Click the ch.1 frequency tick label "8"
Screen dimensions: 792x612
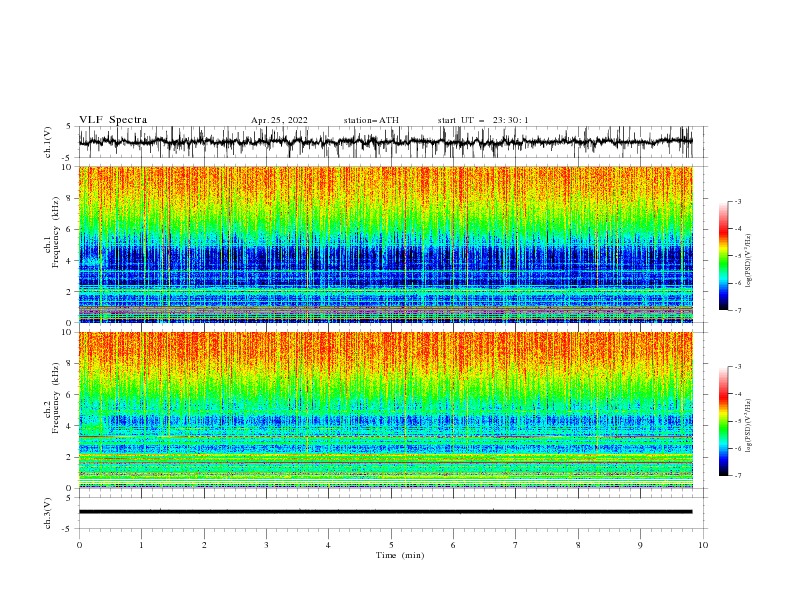[x=71, y=198]
